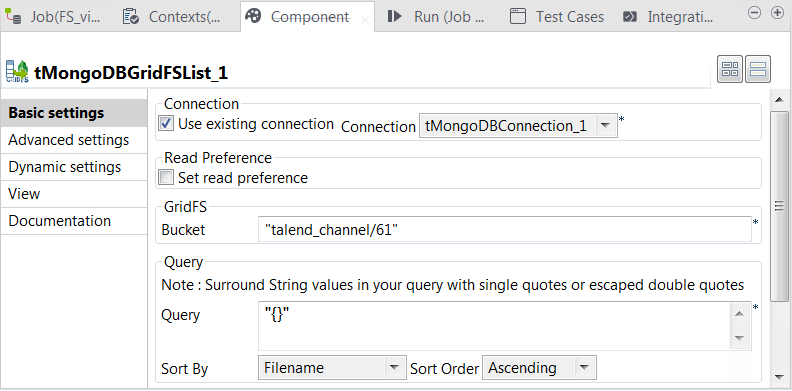792x391 pixels.
Task: Select Basic settings section
Action: pos(74,113)
